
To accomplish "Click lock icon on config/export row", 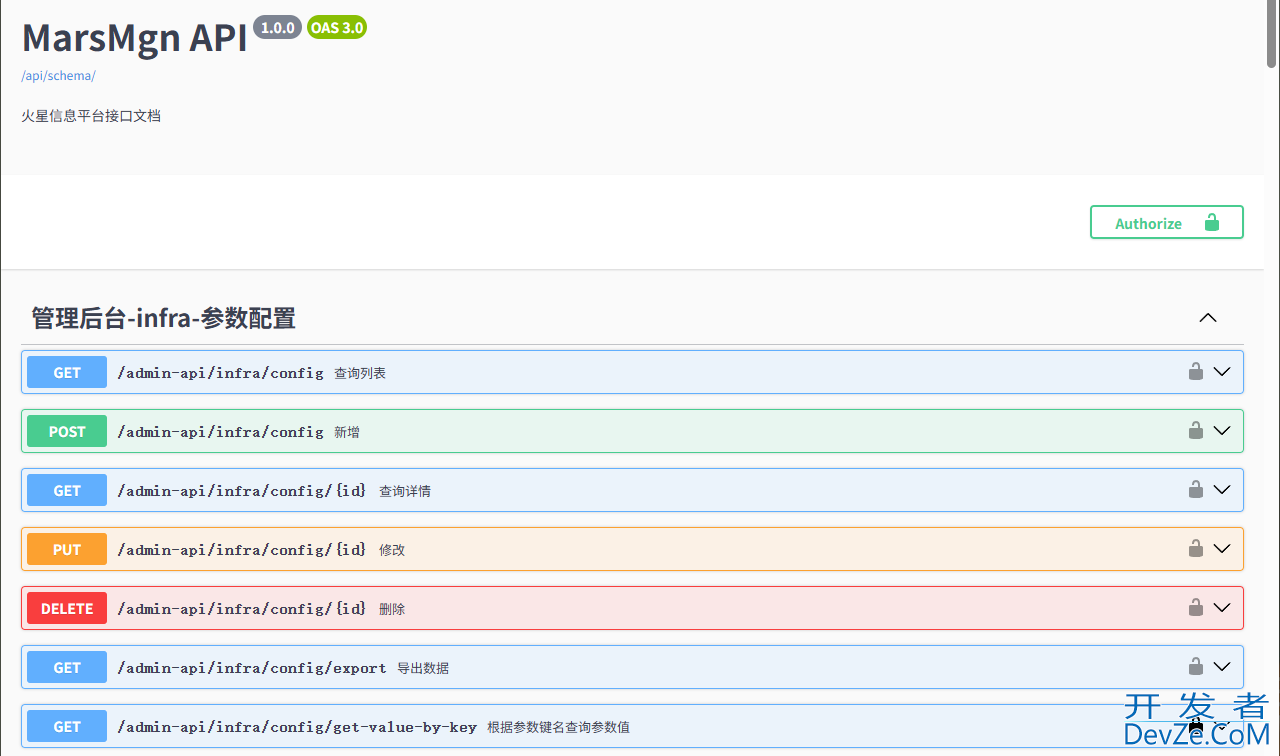I will (x=1195, y=667).
